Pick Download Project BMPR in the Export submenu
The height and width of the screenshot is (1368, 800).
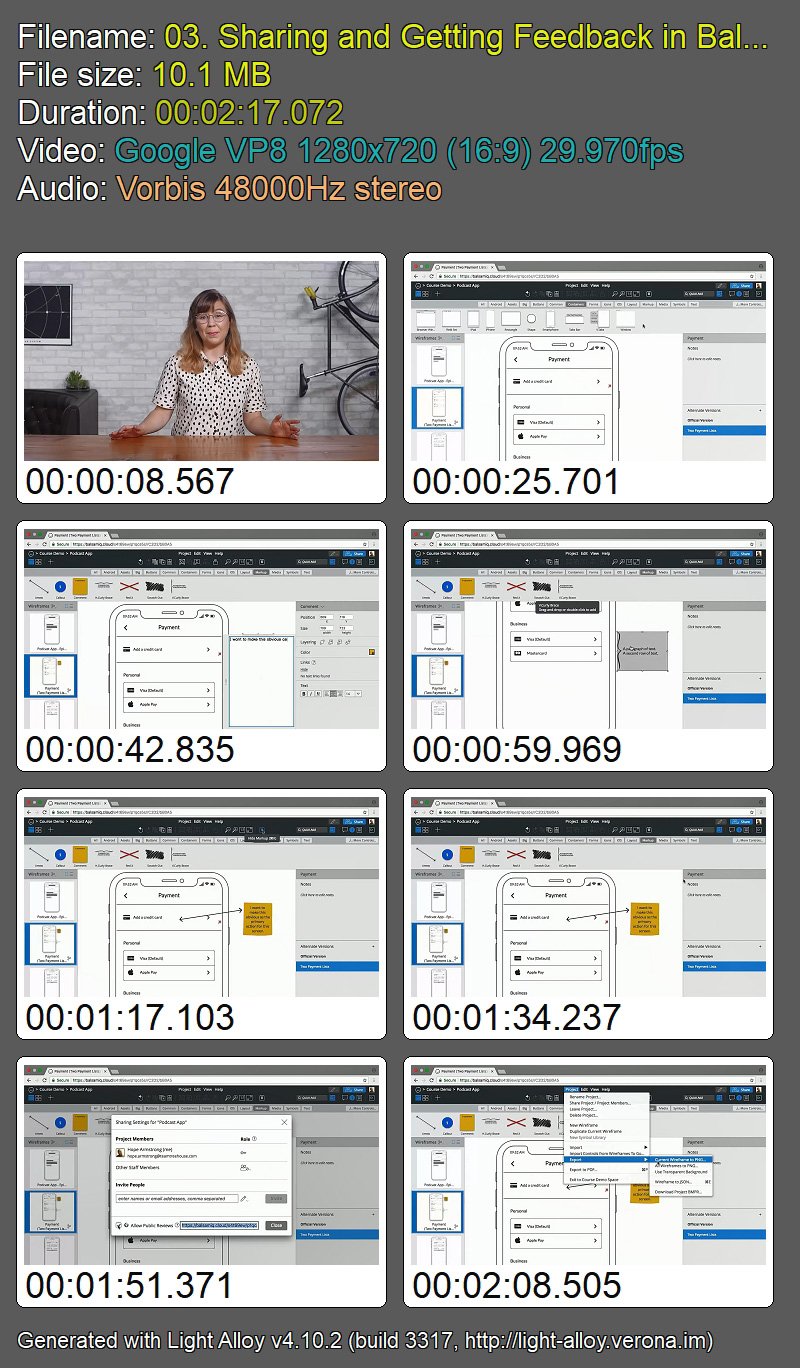(682, 1191)
